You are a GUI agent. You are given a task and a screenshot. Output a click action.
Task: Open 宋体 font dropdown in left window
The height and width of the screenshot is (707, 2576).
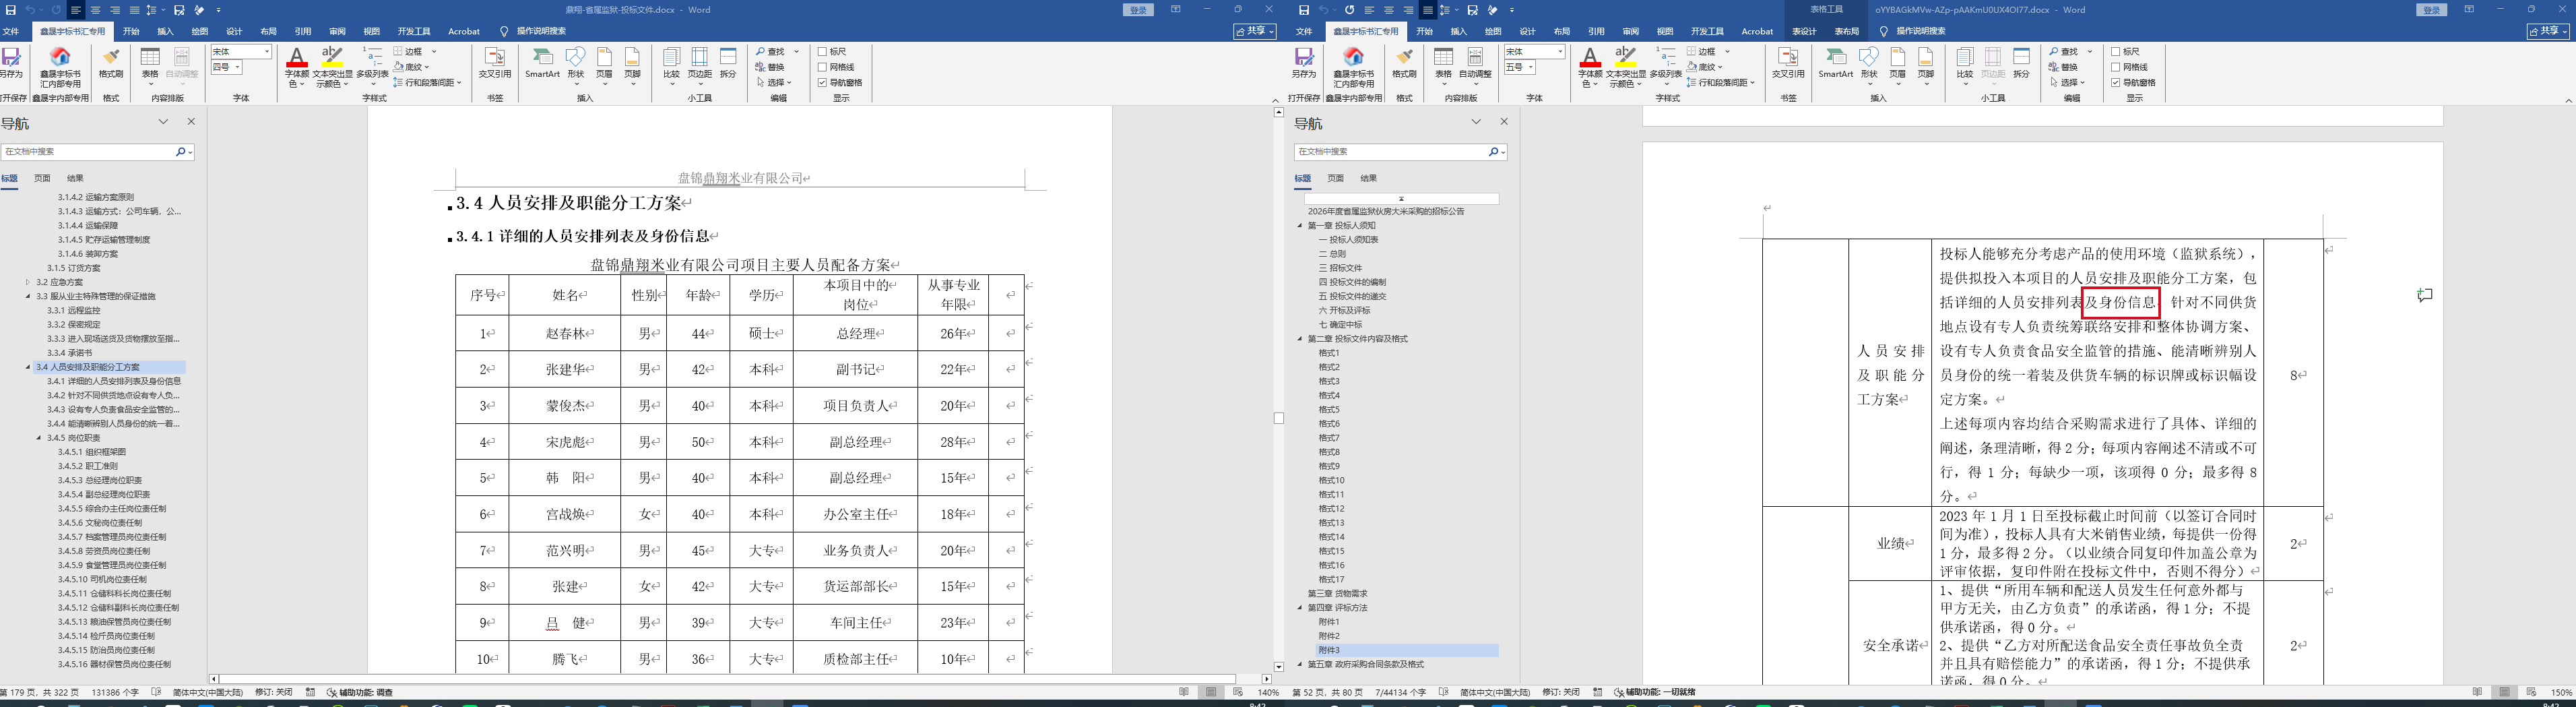point(267,52)
